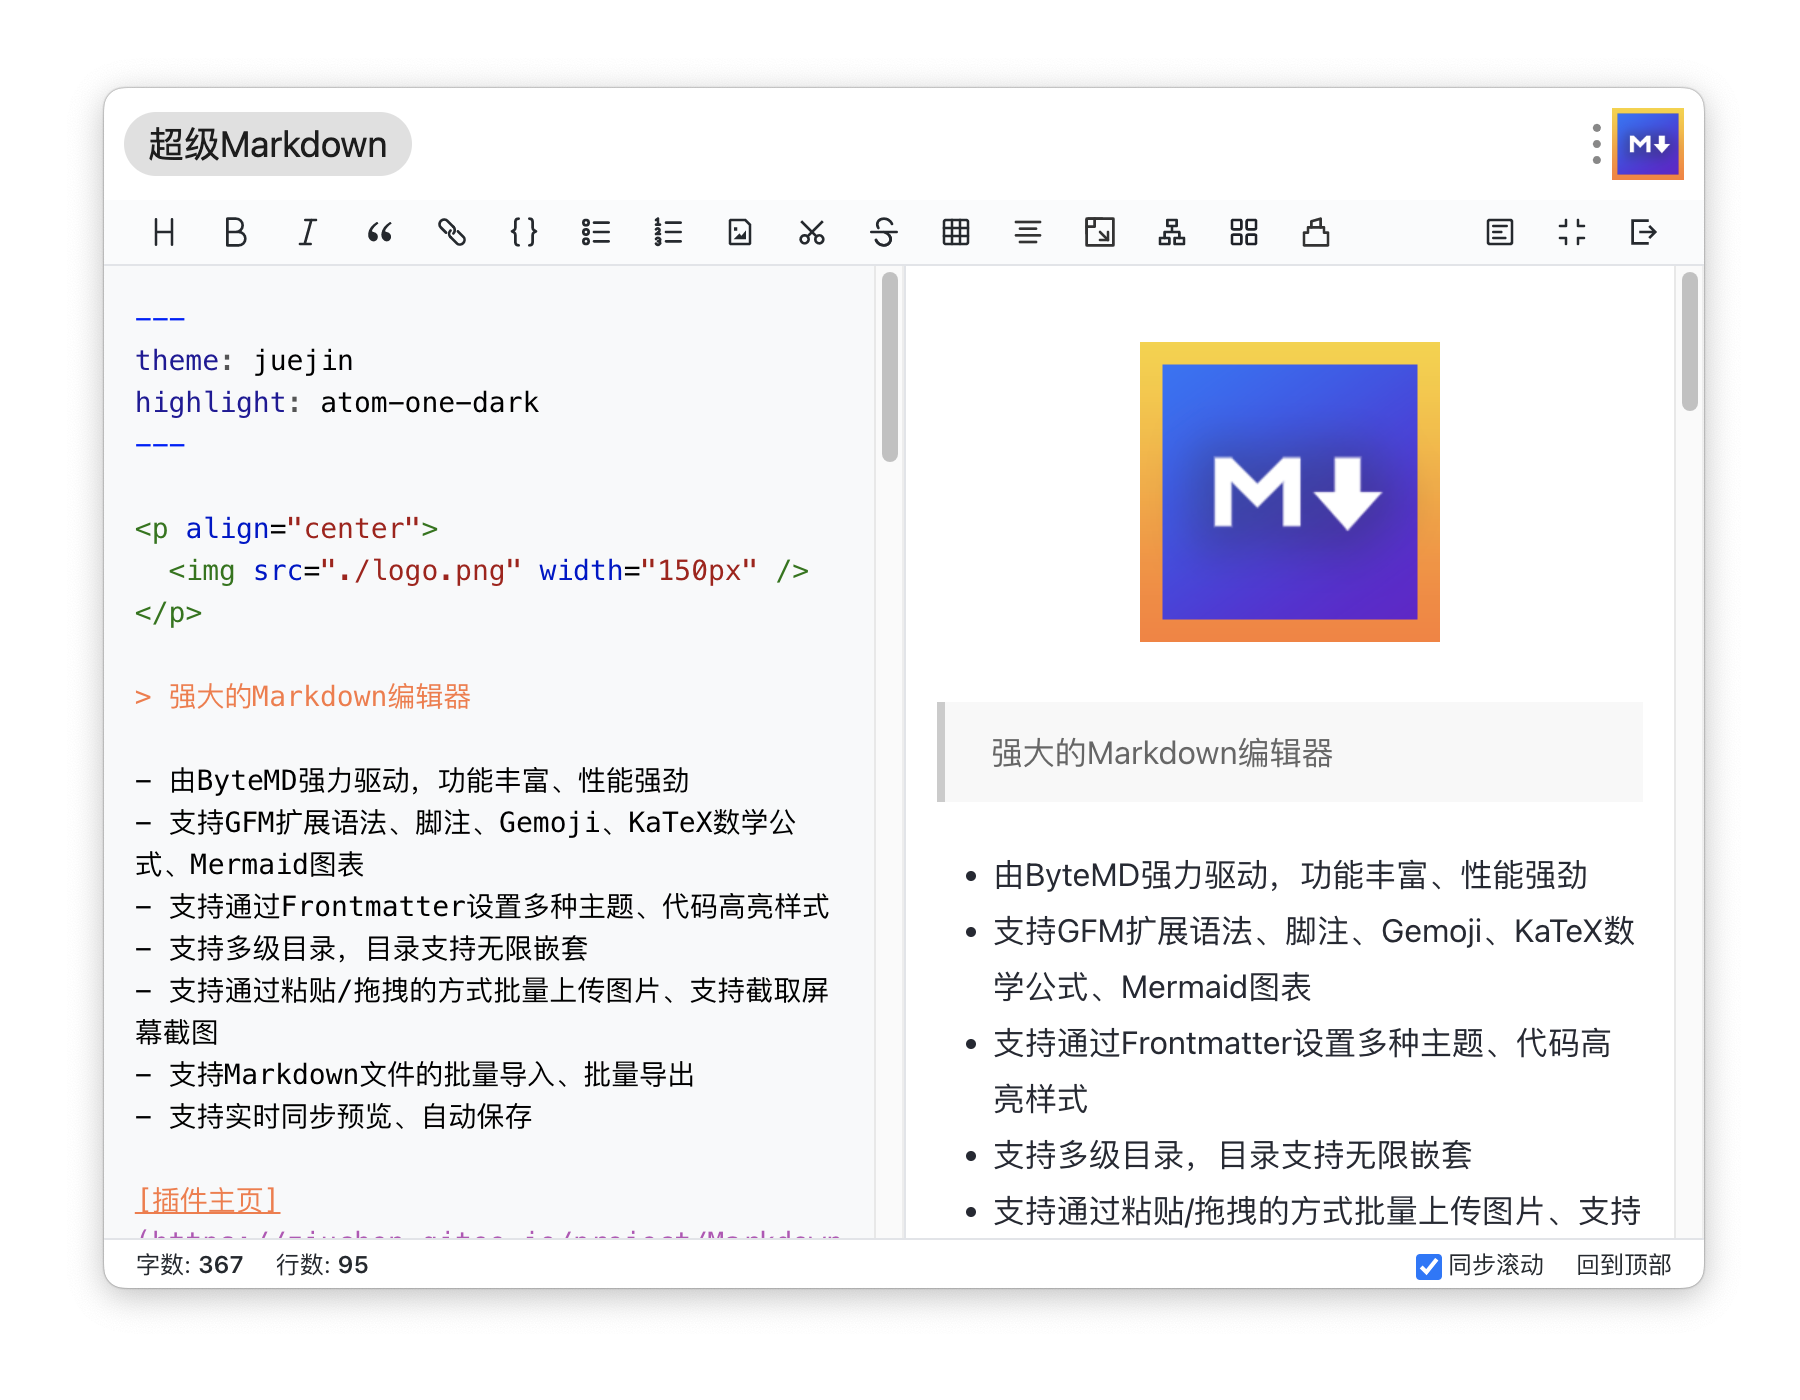Insert a blockquote
The height and width of the screenshot is (1400, 1800).
pyautogui.click(x=380, y=233)
